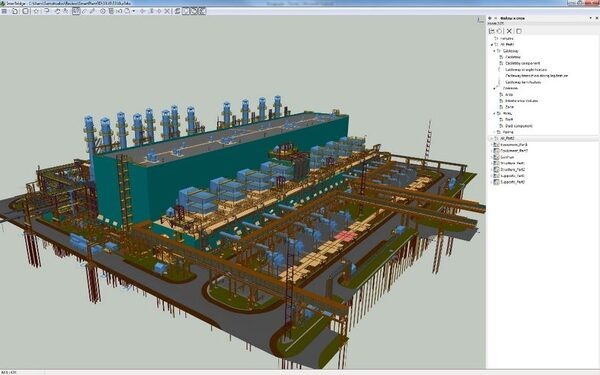
Task: Collapse the Cableway tree node
Action: (x=494, y=51)
